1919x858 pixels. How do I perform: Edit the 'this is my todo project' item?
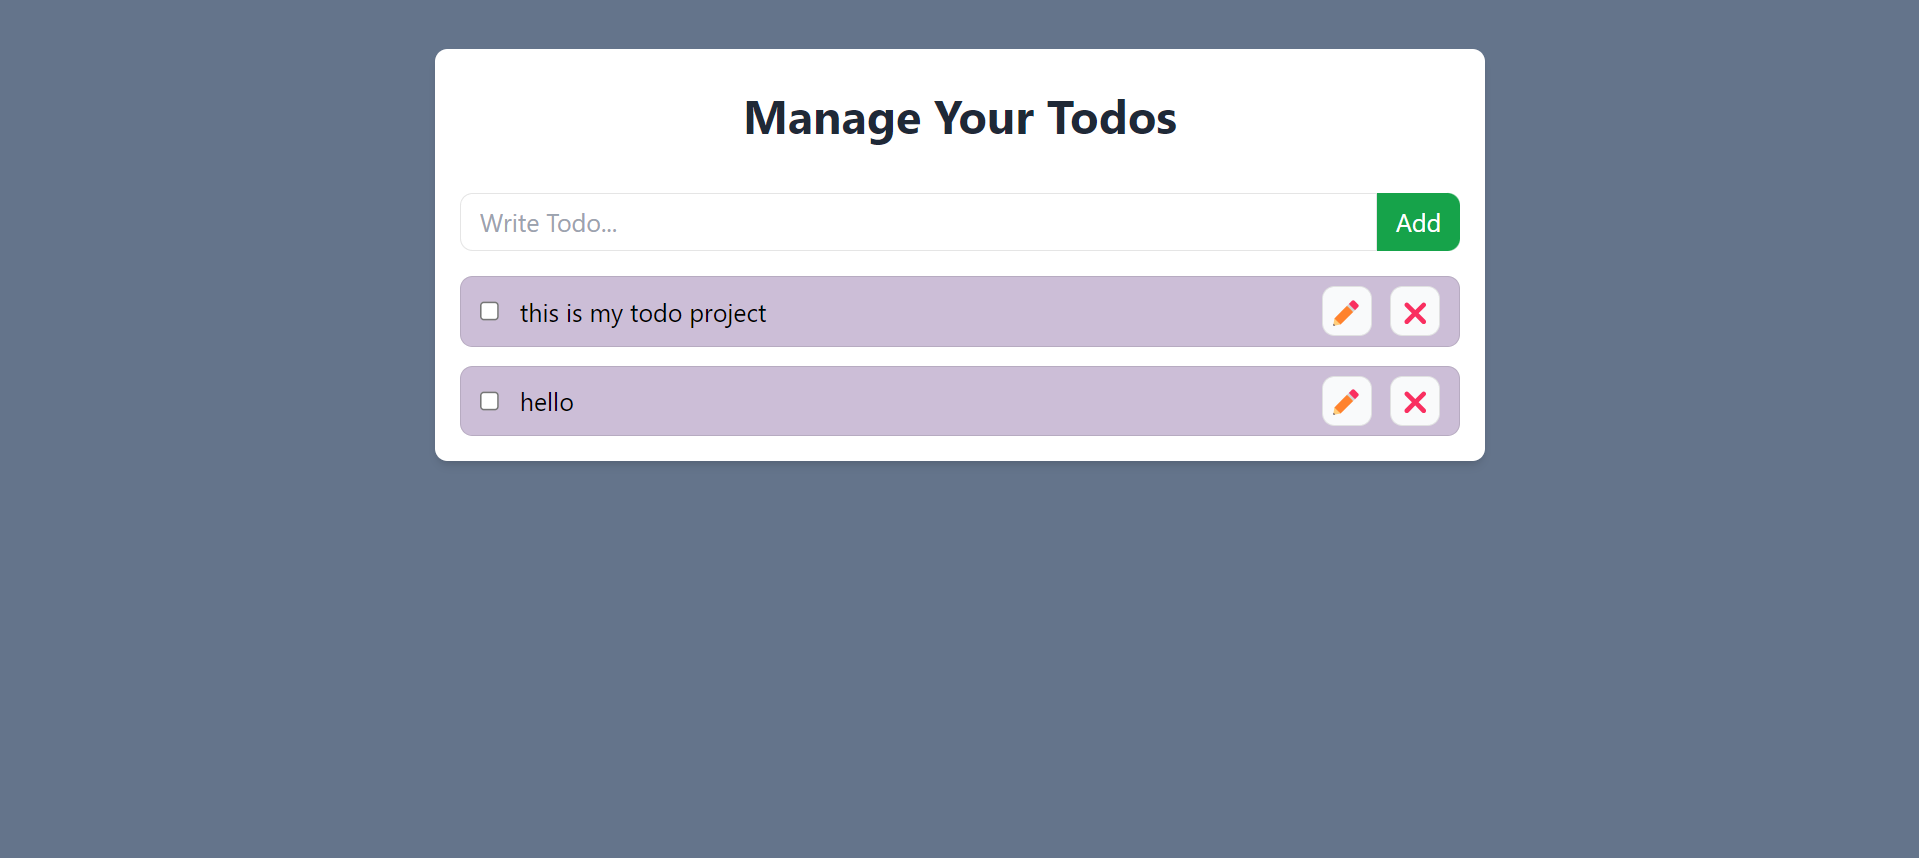(1346, 312)
